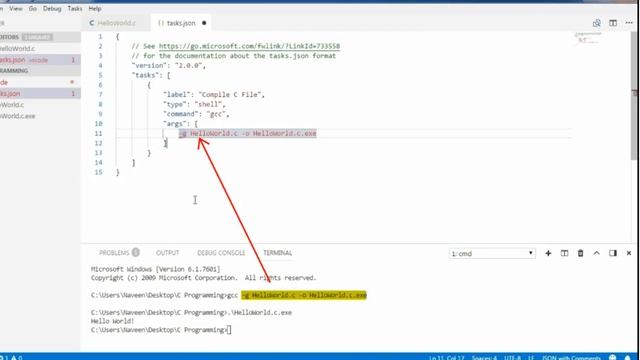Select the tasks.json editor tab

pos(181,23)
